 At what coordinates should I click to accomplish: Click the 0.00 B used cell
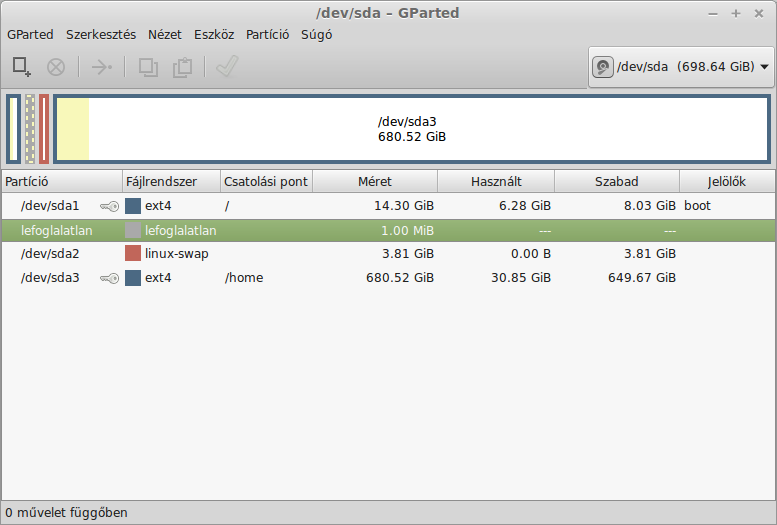(531, 254)
